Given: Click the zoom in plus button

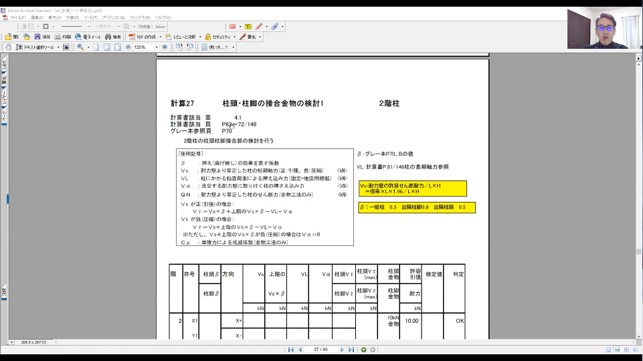Looking at the screenshot, I should coord(165,47).
